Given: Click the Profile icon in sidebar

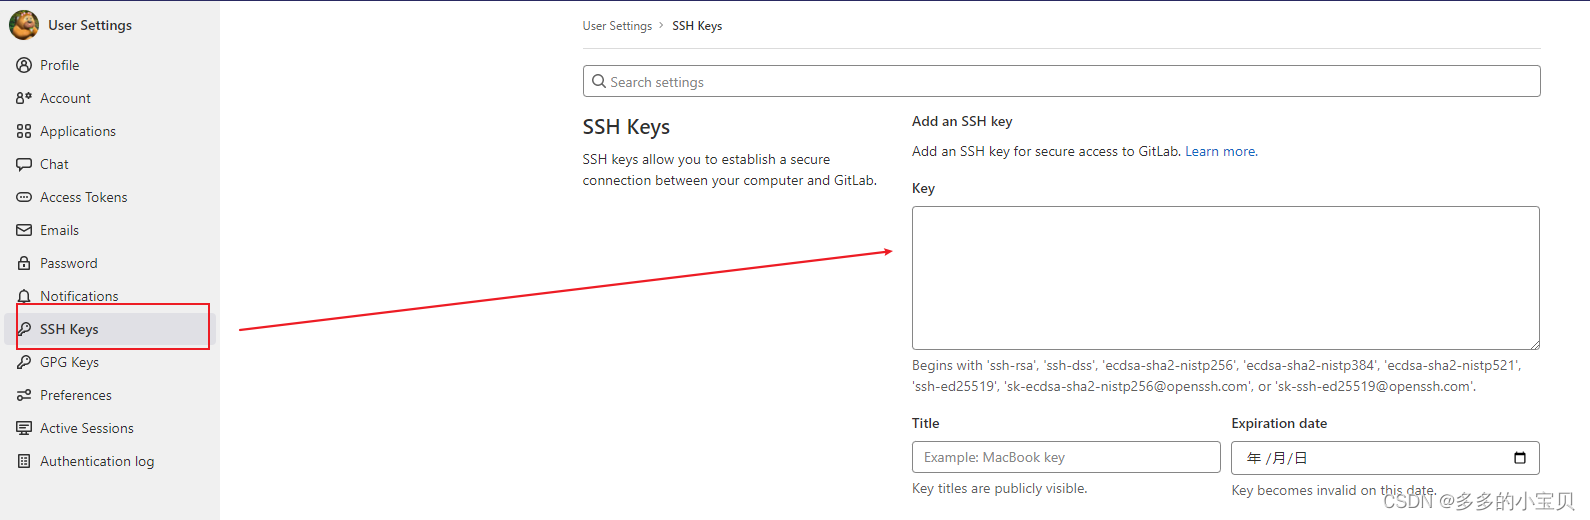Looking at the screenshot, I should 24,65.
